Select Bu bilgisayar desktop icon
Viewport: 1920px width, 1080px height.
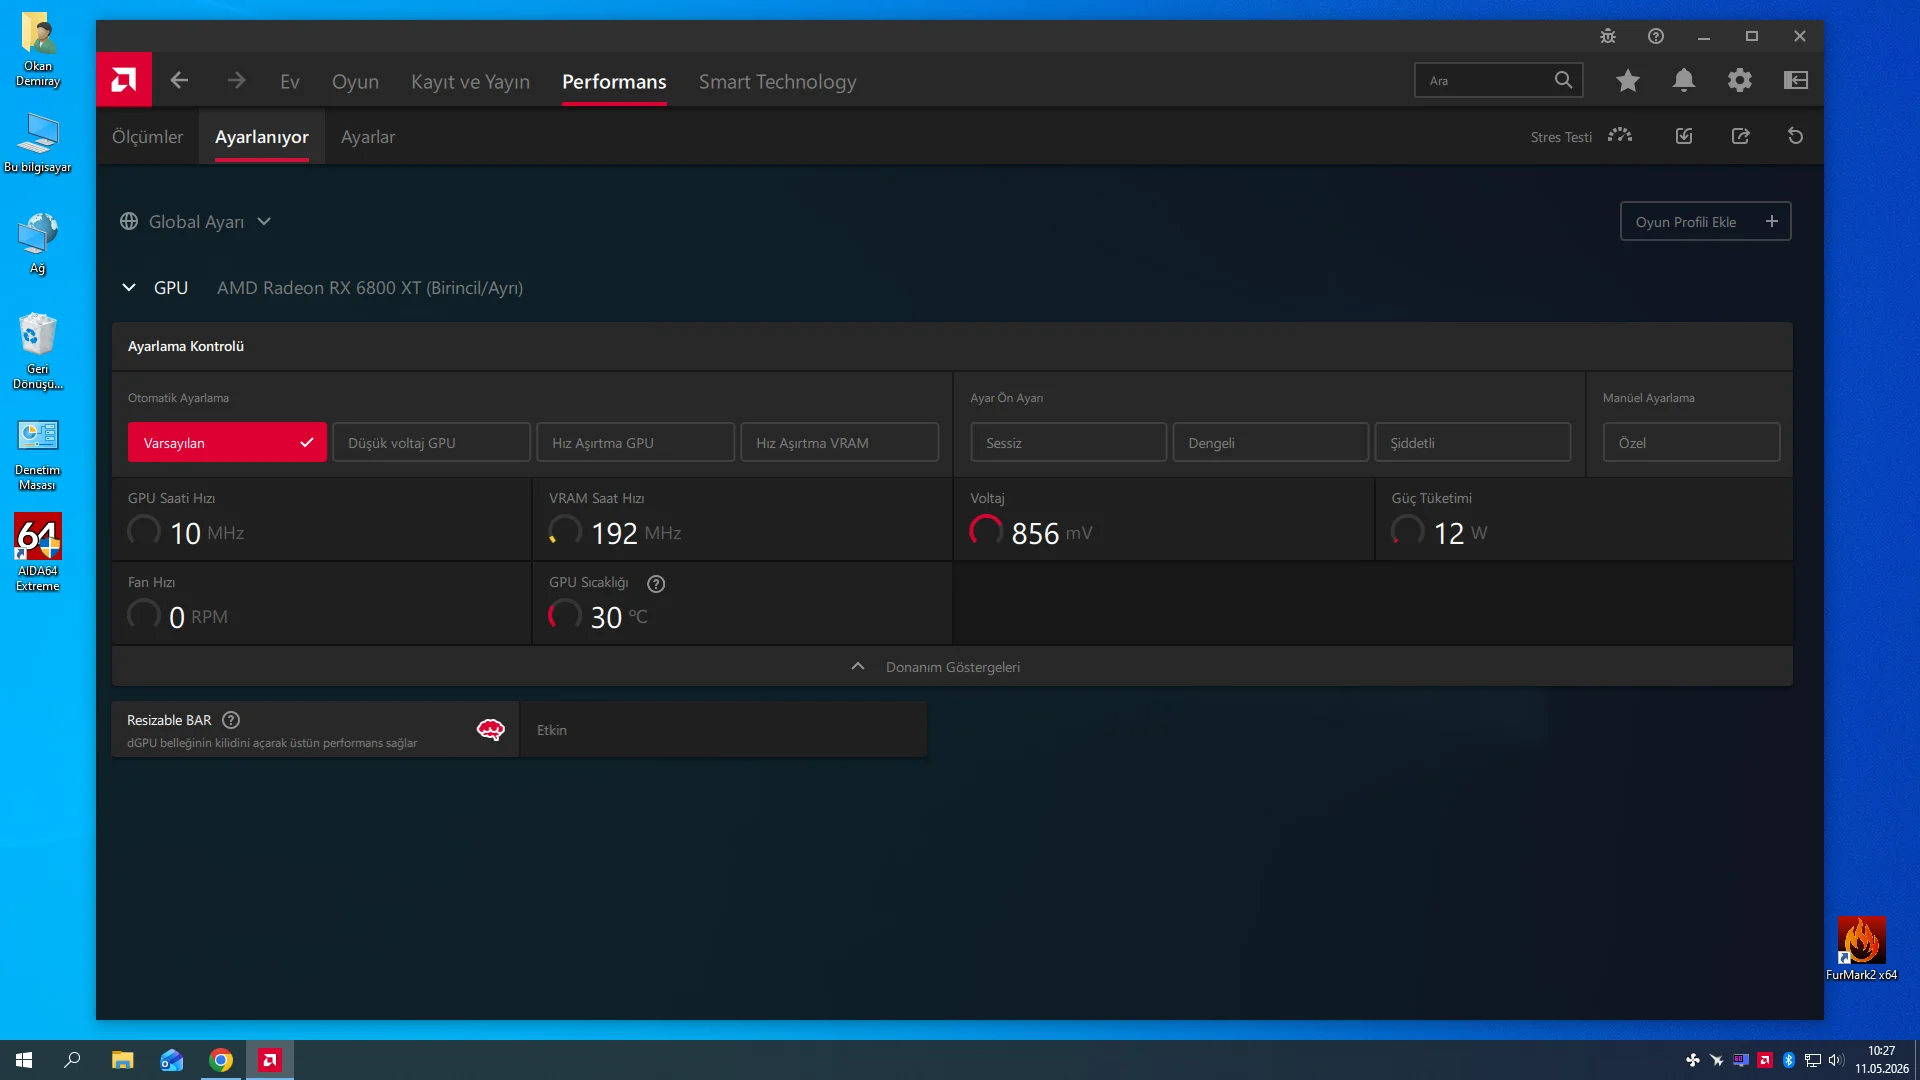click(38, 142)
